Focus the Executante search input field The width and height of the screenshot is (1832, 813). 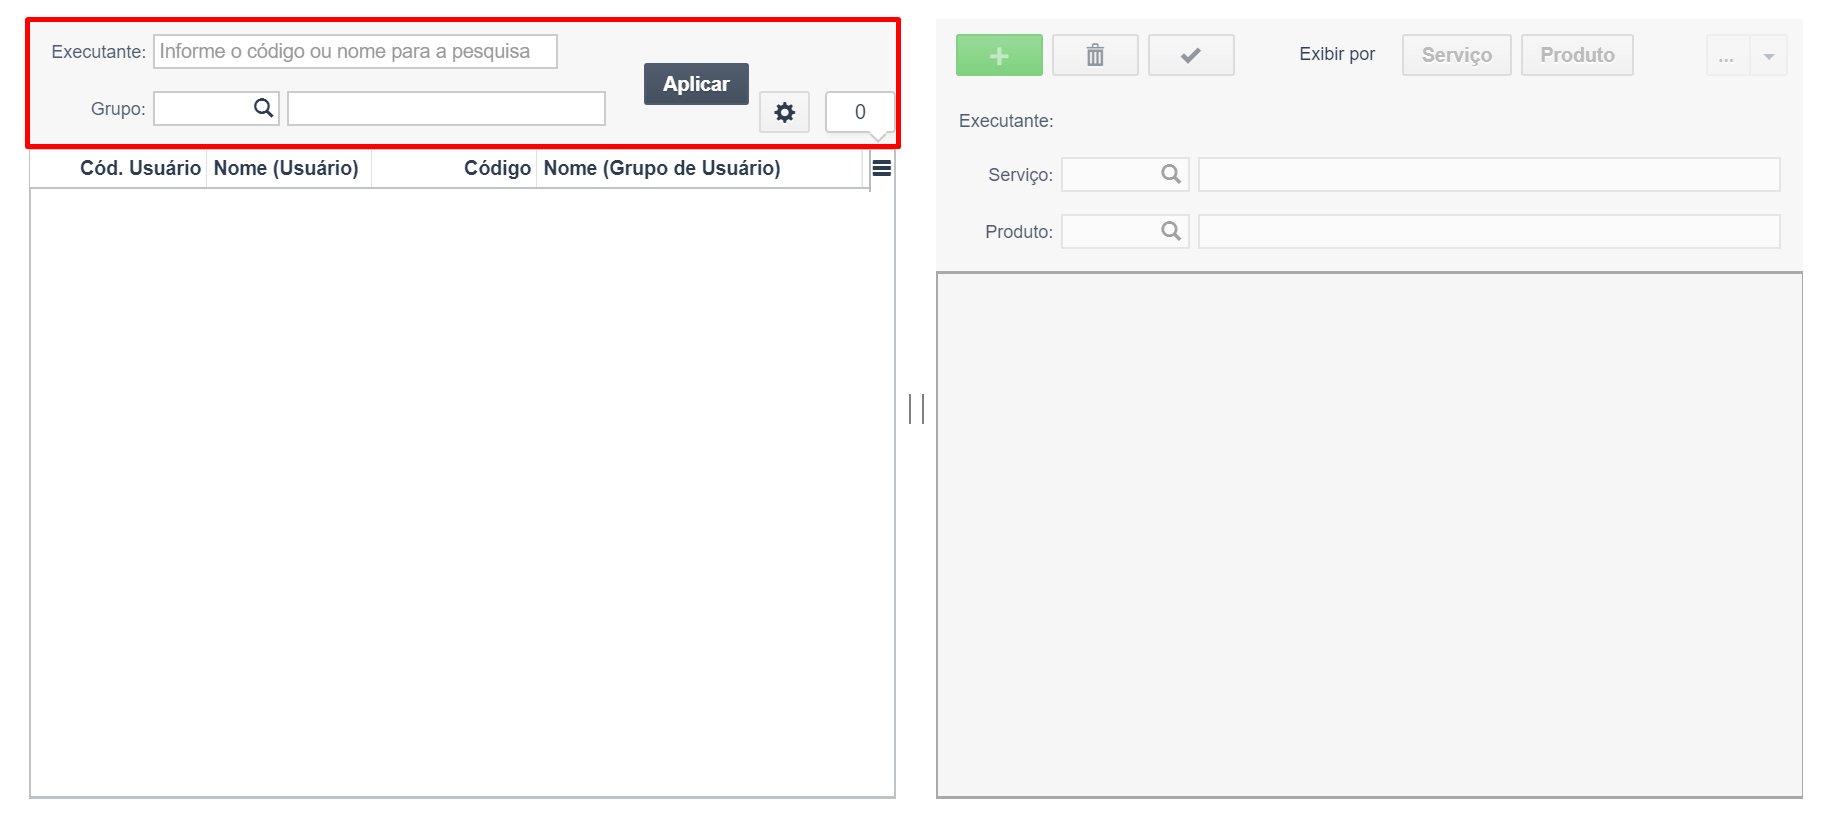355,51
